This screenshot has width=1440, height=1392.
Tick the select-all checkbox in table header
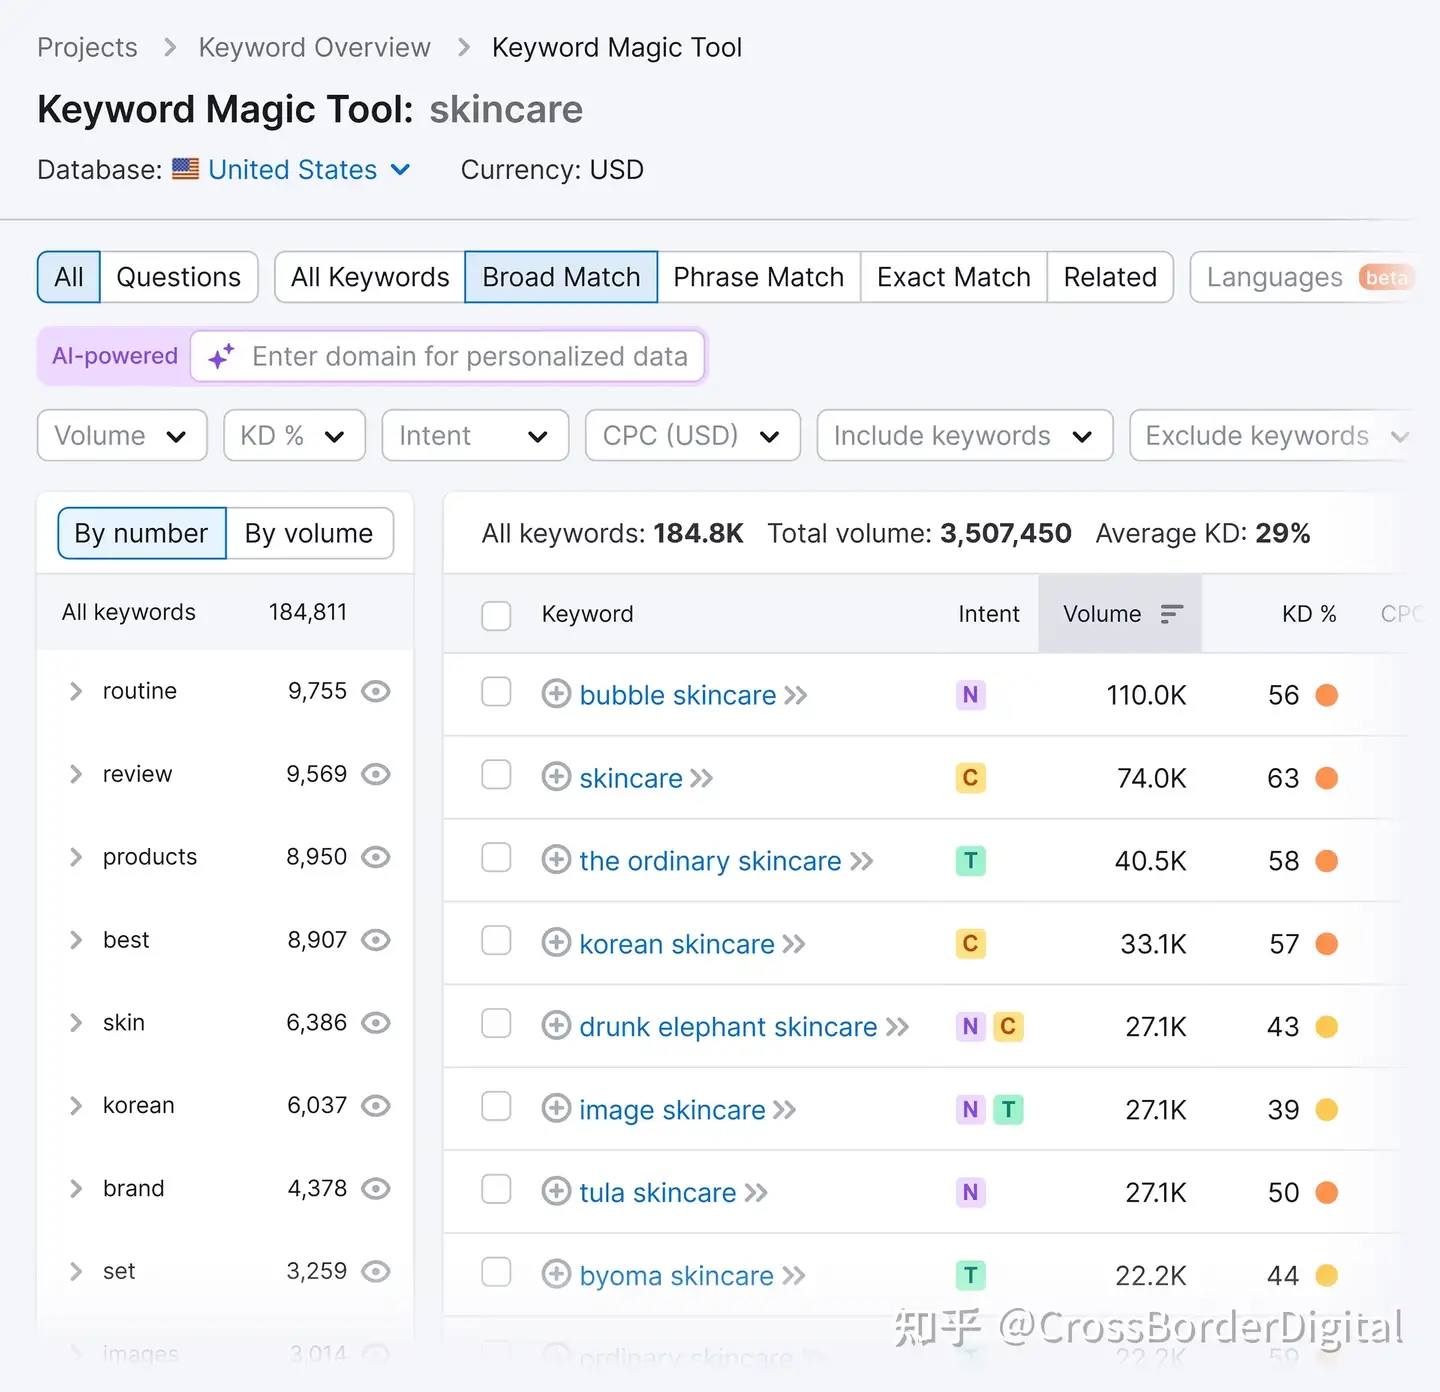pos(496,615)
